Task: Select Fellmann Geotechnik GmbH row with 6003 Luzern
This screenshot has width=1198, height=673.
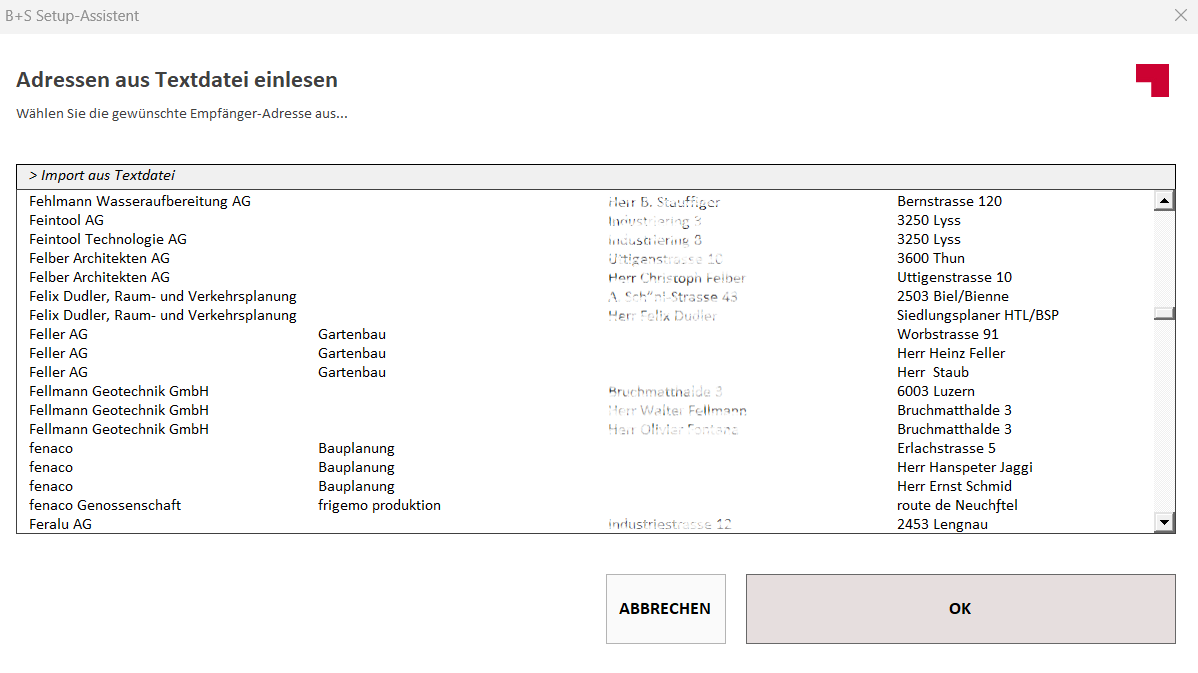Action: pos(585,391)
